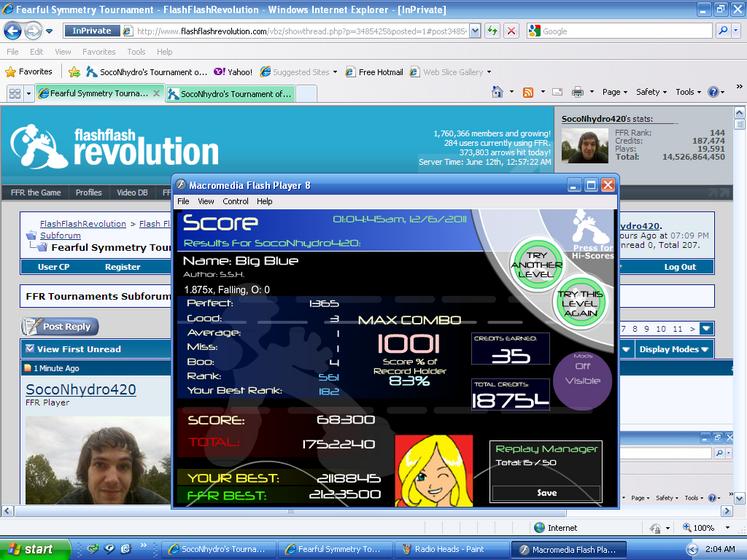This screenshot has width=747, height=560.
Task: Click the Try This Level Again button
Action: pos(580,304)
